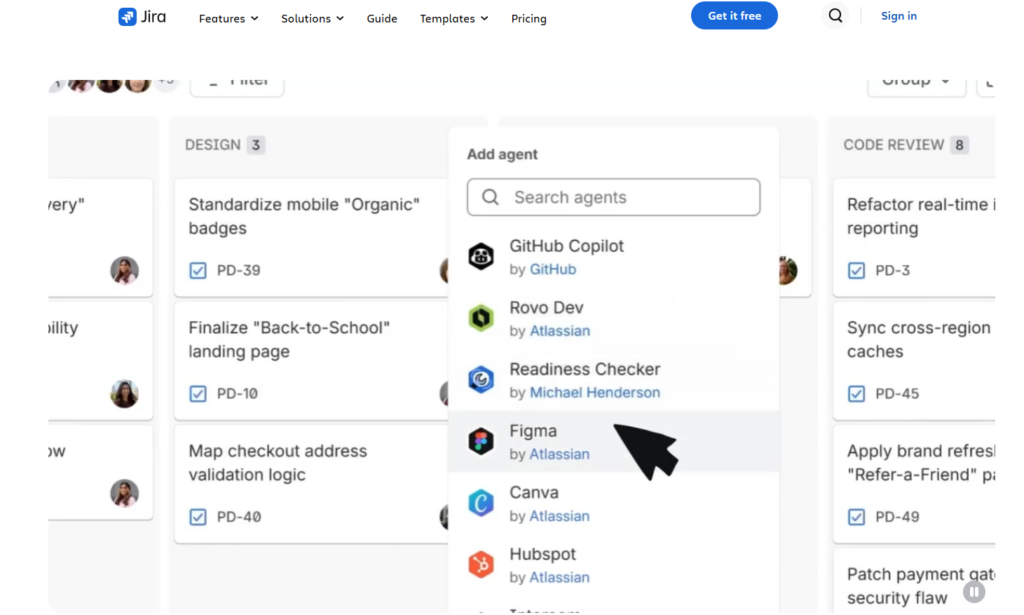Click the DESIGN column header
The width and height of the screenshot is (1024, 615).
213,145
